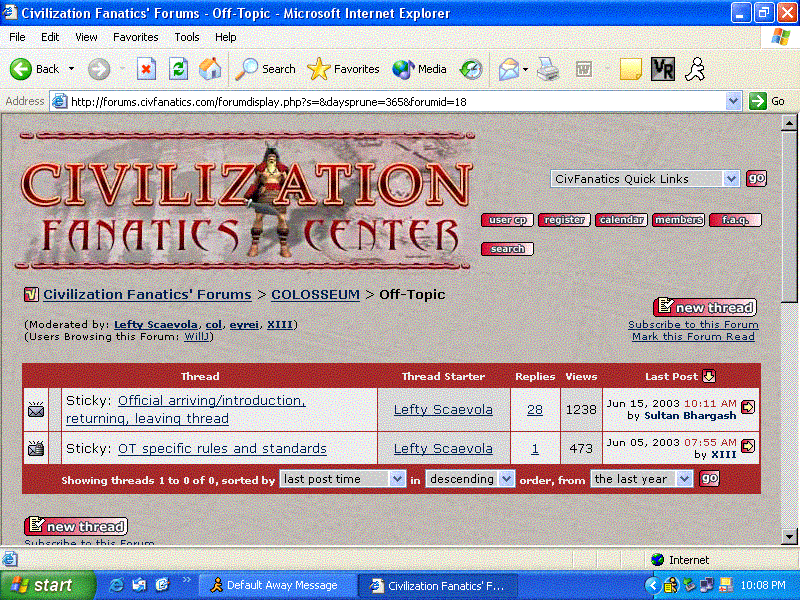Click the top new thread button
Image resolution: width=800 pixels, height=600 pixels.
click(705, 307)
